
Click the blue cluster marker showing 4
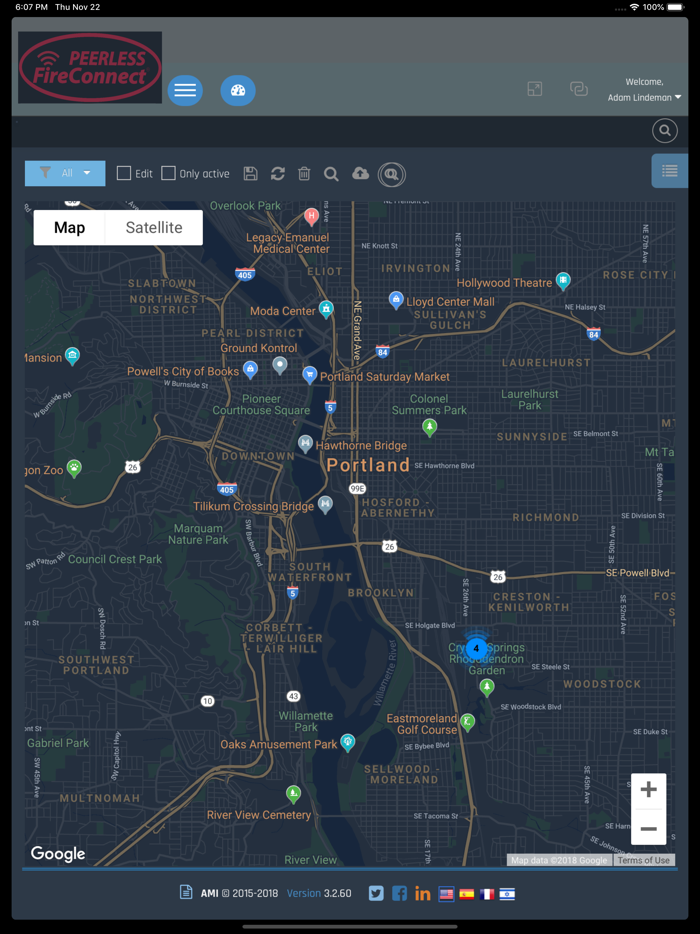[475, 648]
